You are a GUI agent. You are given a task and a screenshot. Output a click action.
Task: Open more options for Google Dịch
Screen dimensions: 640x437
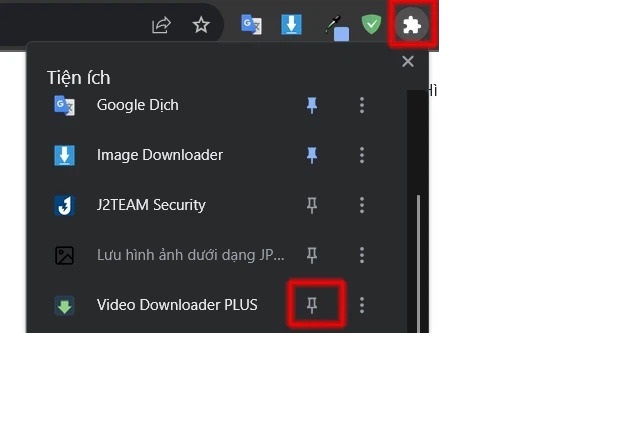[x=362, y=105]
